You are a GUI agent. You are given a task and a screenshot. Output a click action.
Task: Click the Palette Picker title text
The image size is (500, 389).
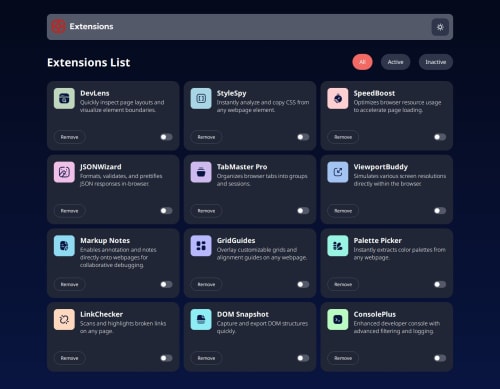click(378, 241)
